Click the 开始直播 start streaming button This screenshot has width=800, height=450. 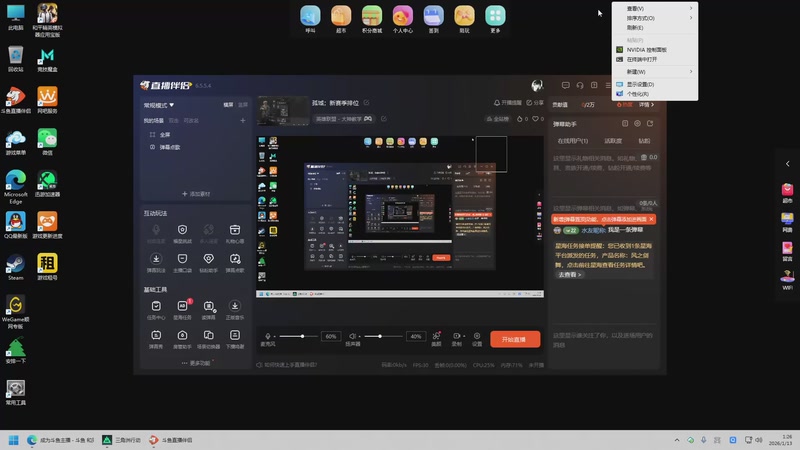[515, 339]
